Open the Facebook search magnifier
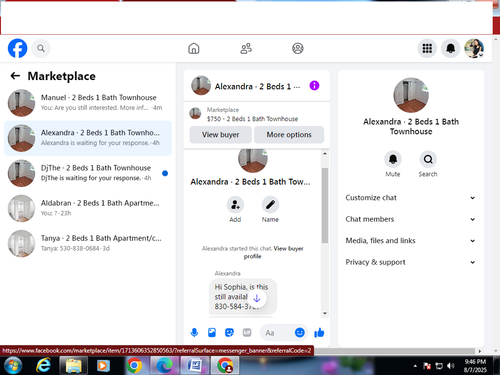 click(x=41, y=48)
